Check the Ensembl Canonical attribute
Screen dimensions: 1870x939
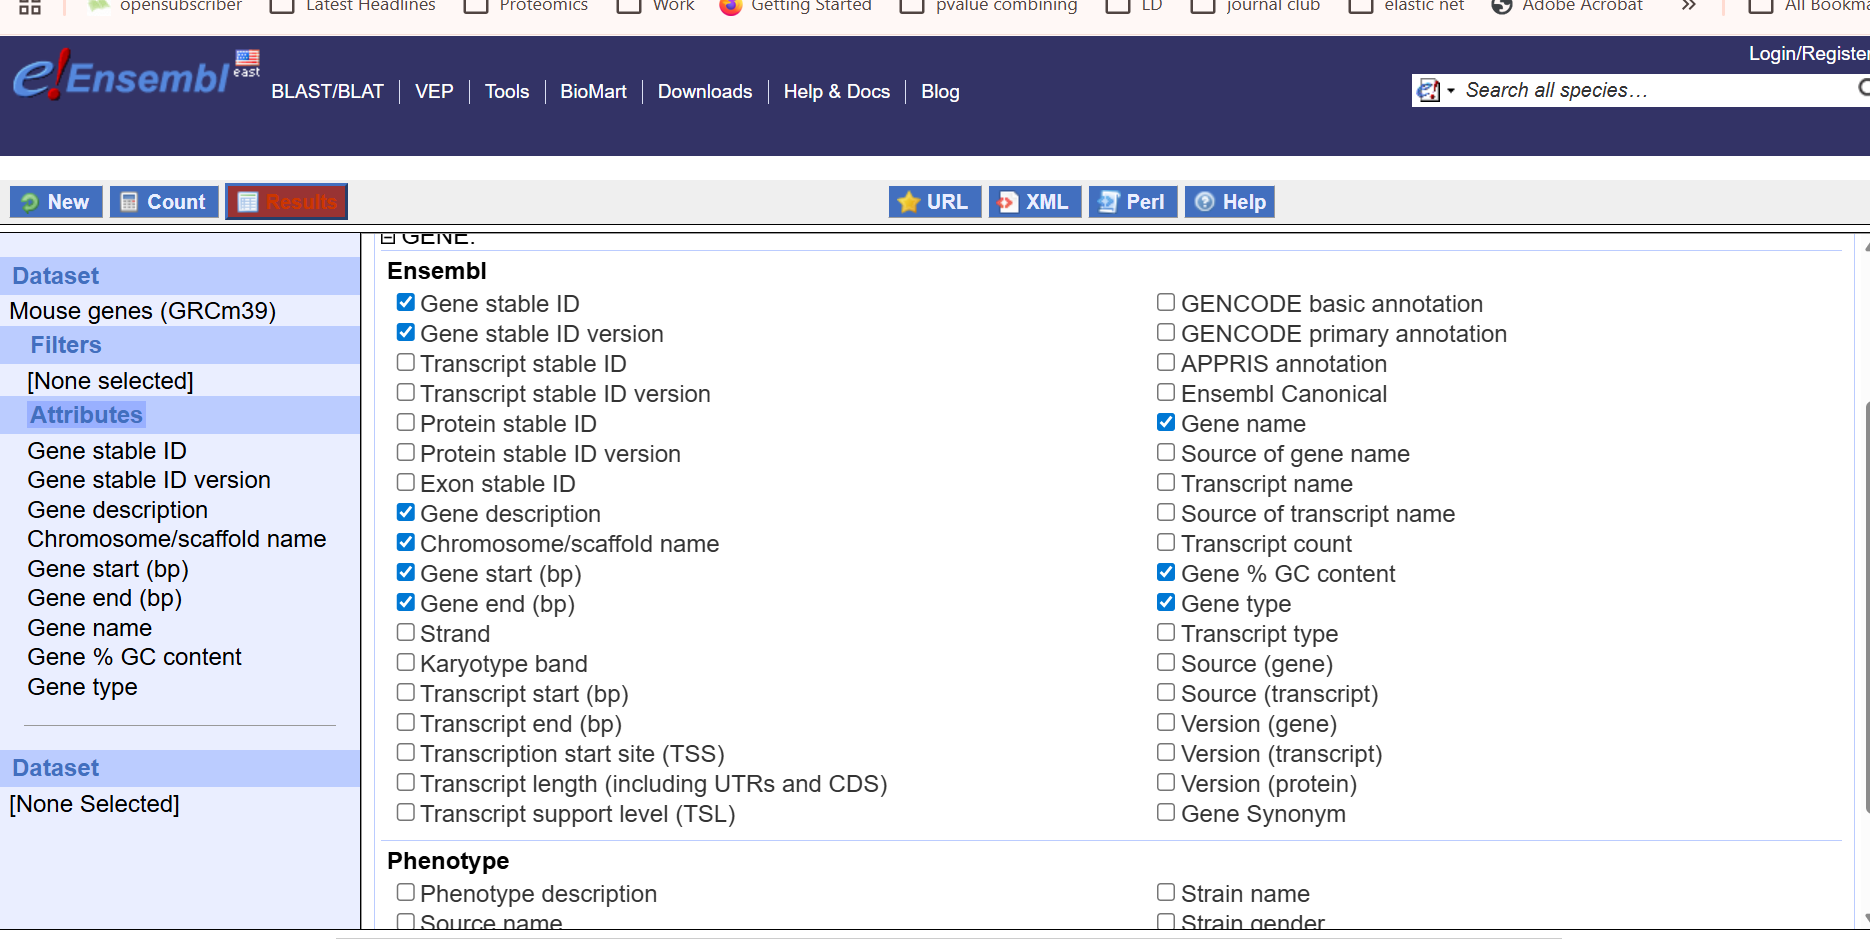pos(1166,393)
